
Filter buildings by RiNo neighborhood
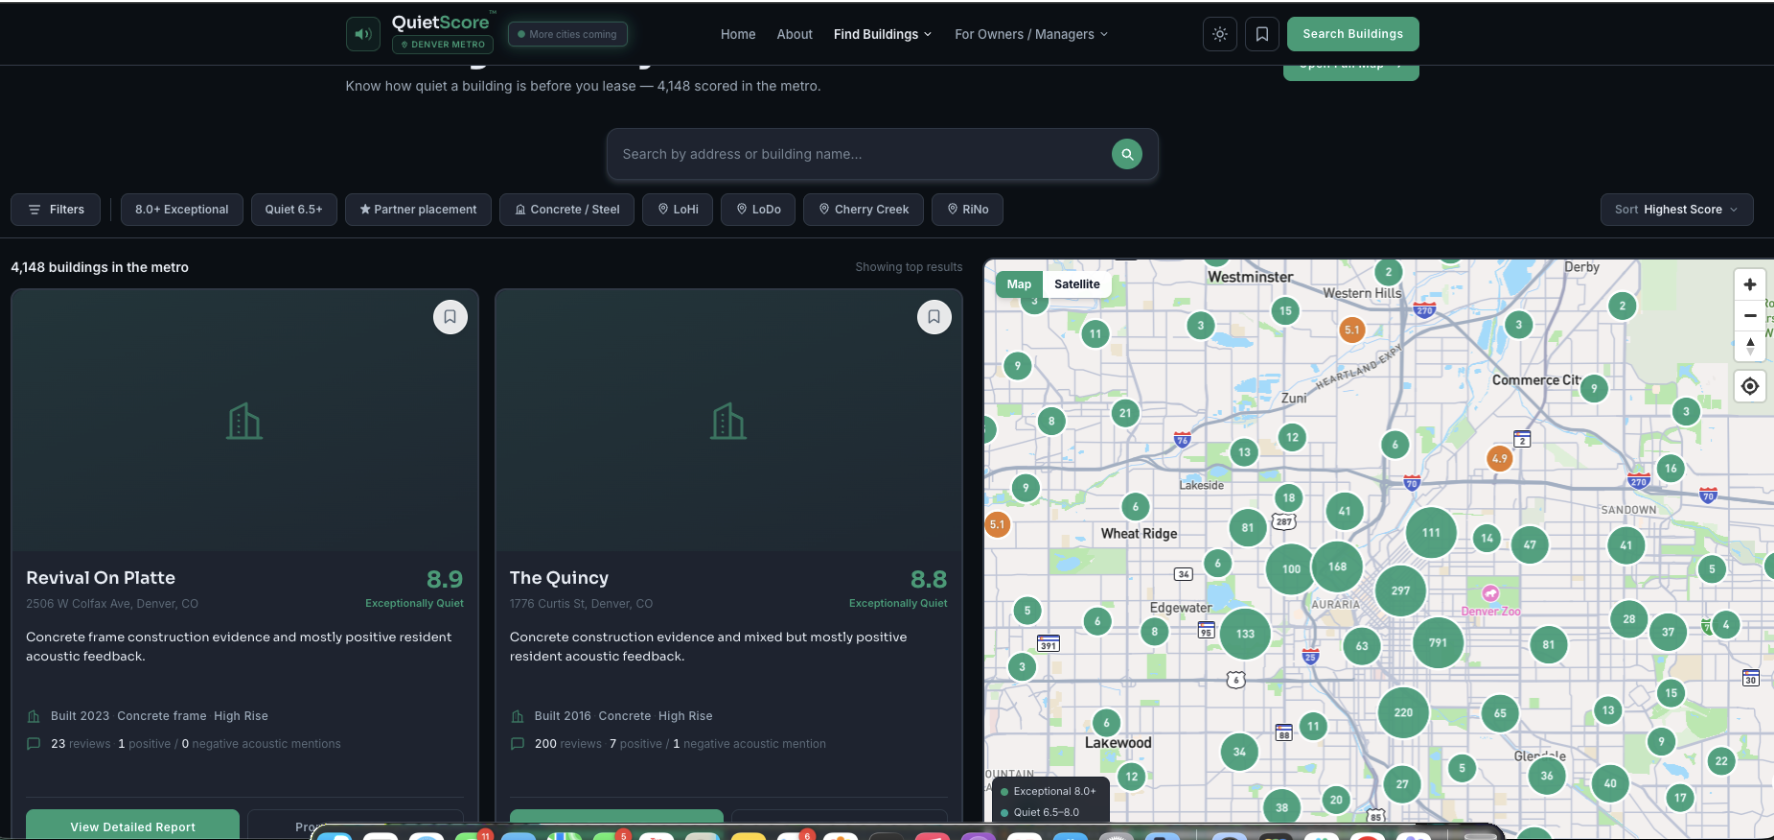(x=967, y=210)
